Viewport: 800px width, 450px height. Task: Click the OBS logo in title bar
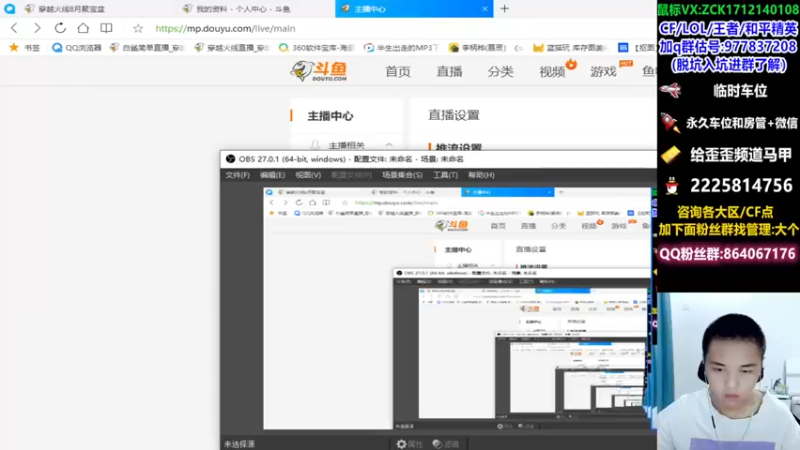231,159
